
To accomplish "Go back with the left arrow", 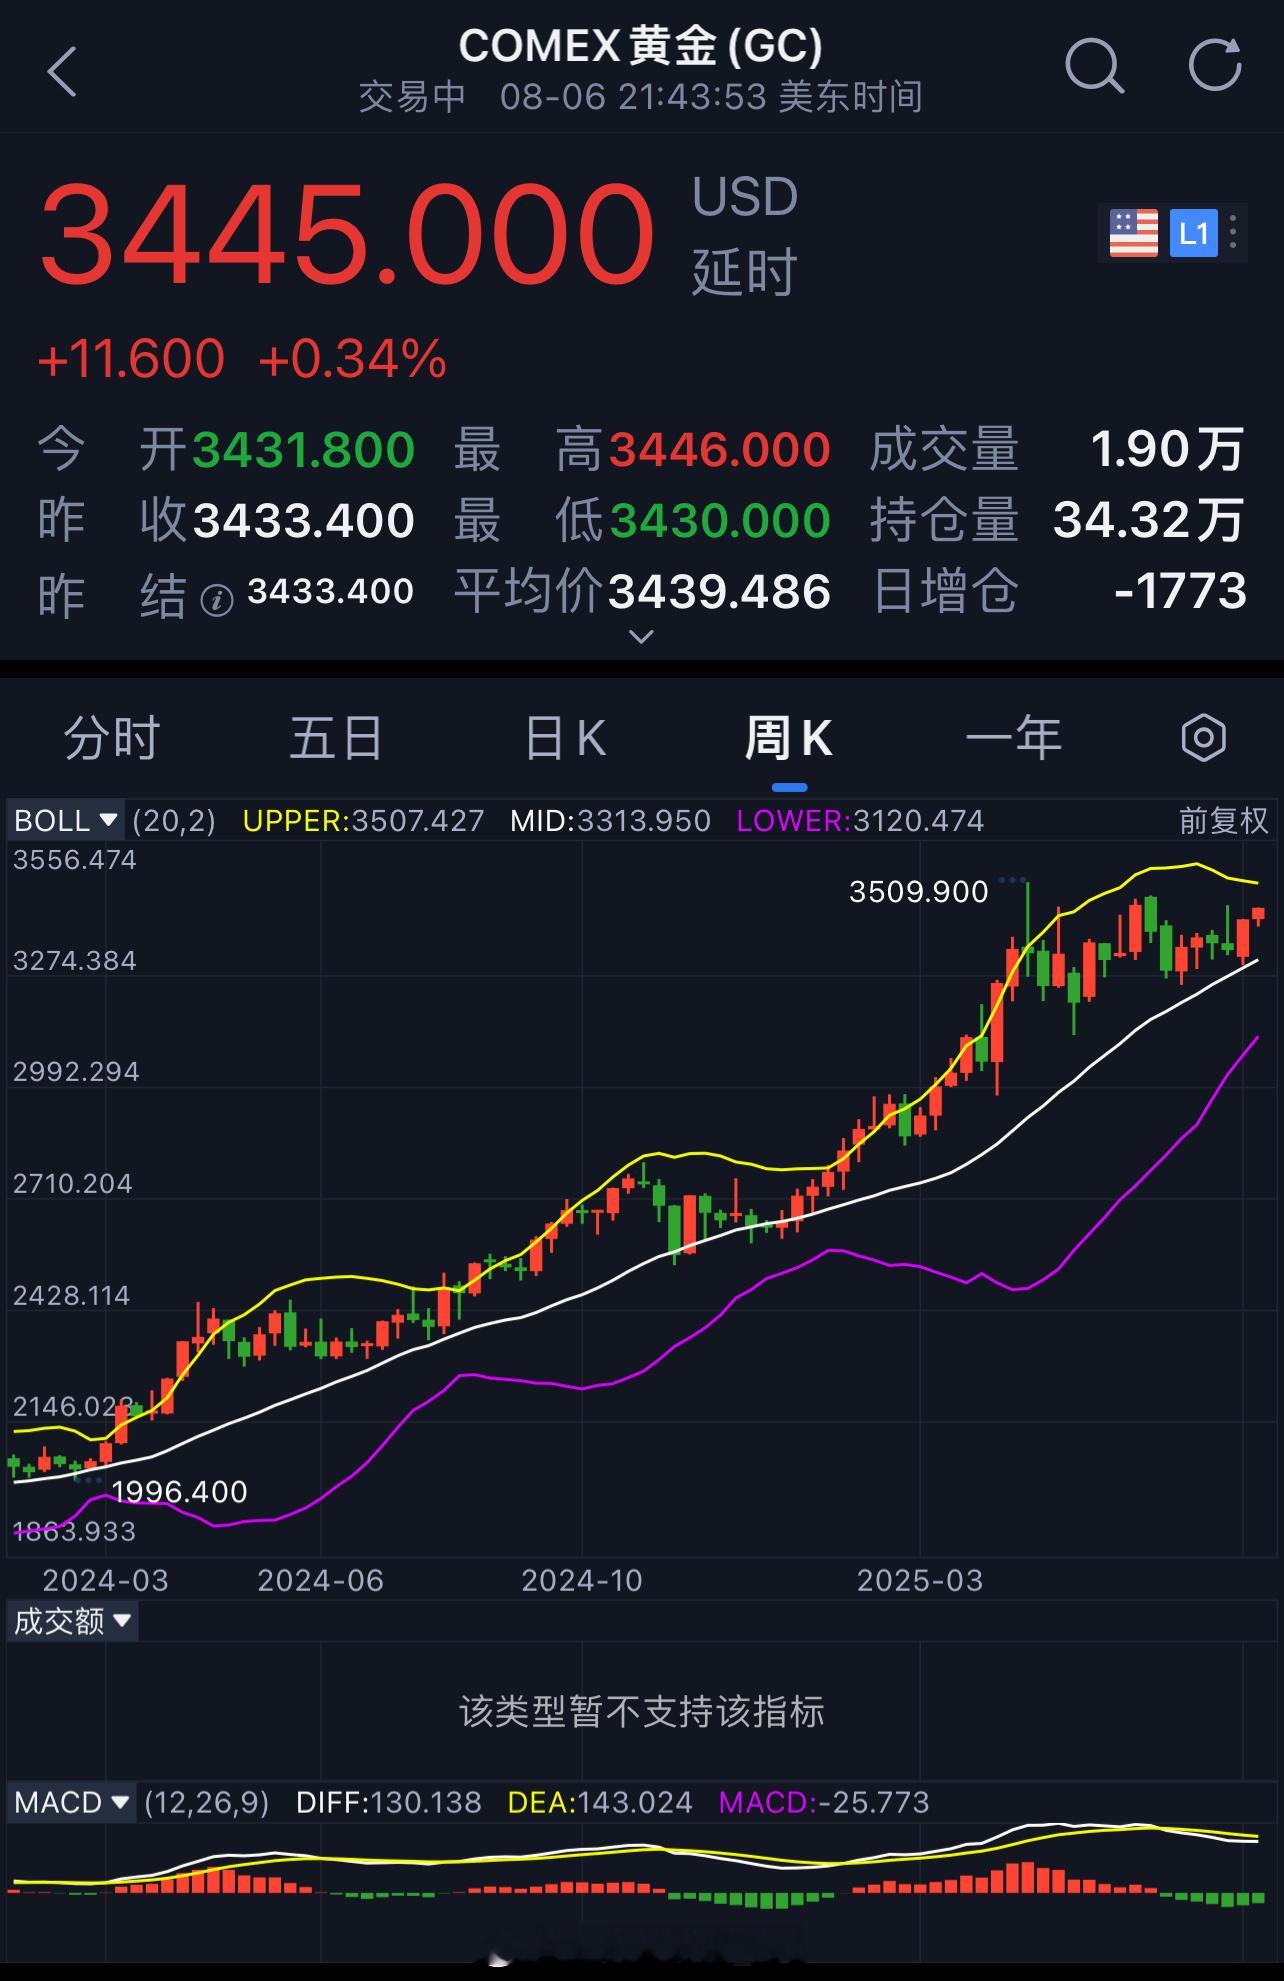I will pyautogui.click(x=62, y=71).
